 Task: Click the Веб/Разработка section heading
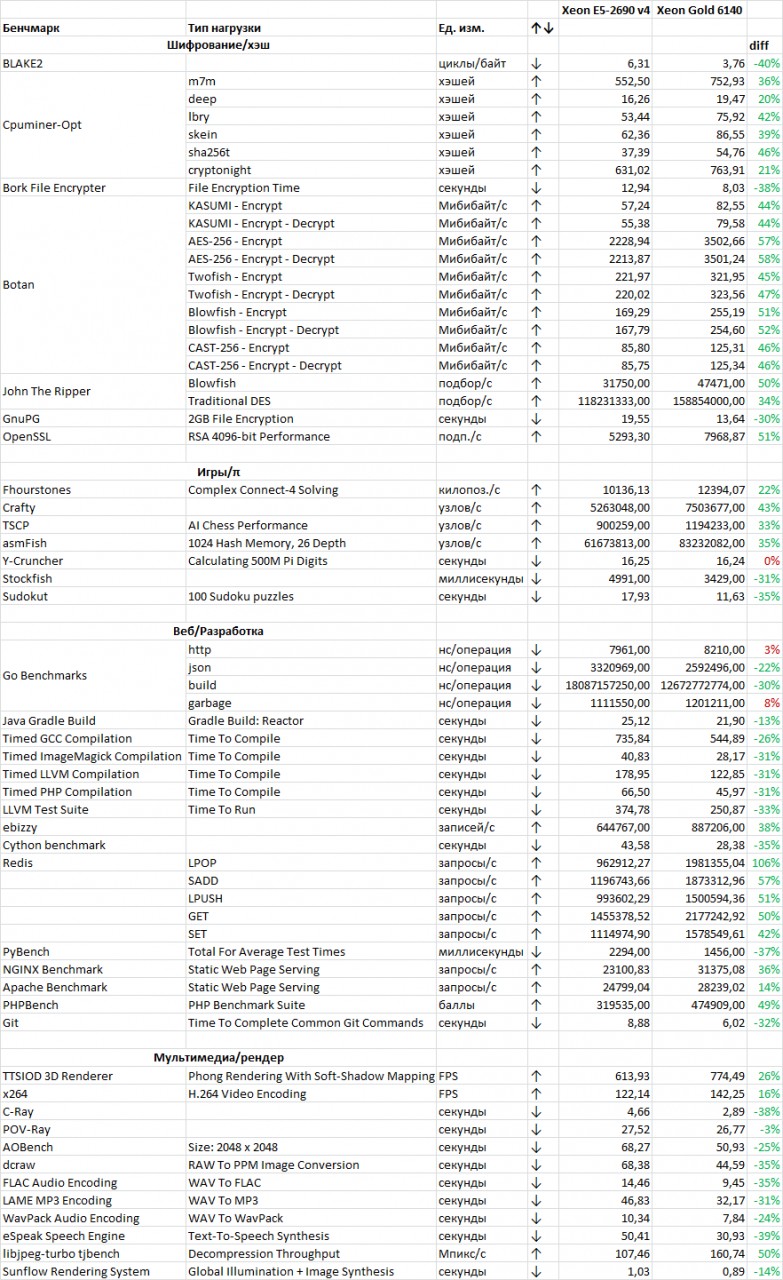pyautogui.click(x=211, y=632)
